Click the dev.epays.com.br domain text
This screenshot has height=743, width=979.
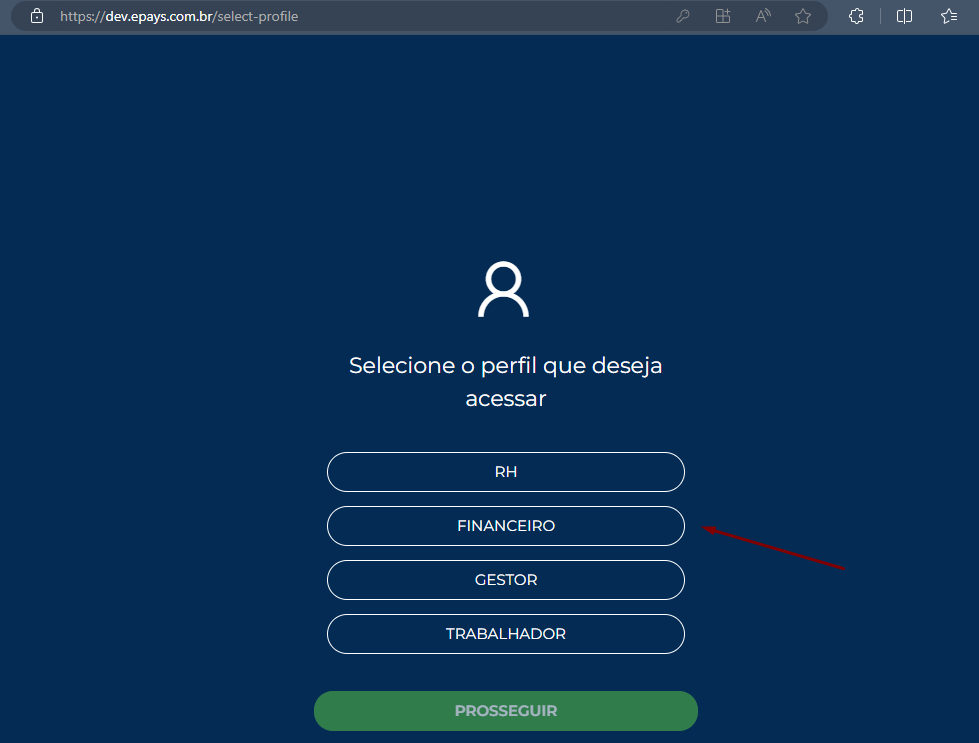point(159,16)
